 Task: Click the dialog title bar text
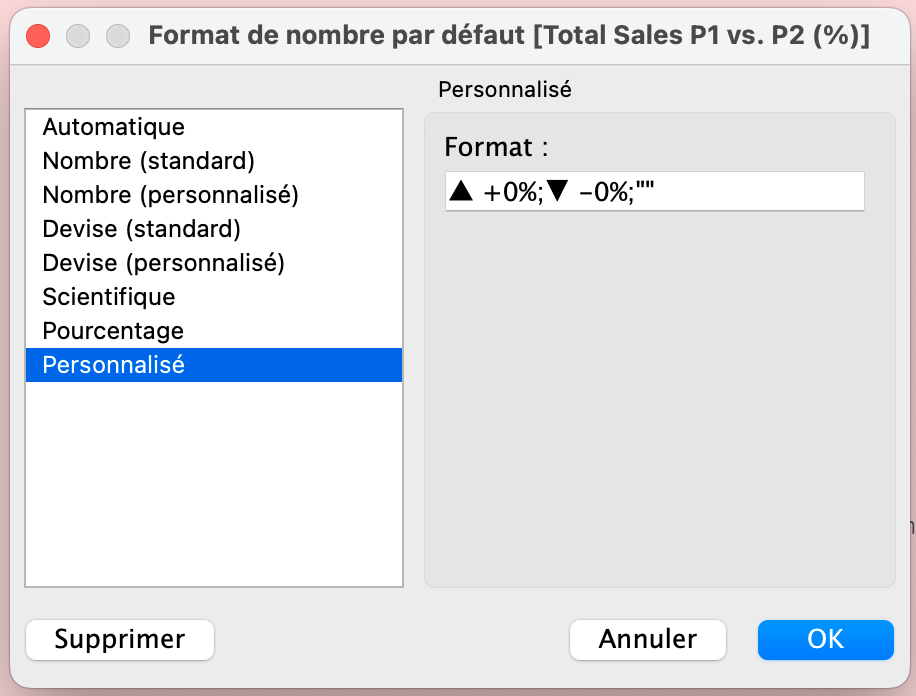tap(508, 37)
